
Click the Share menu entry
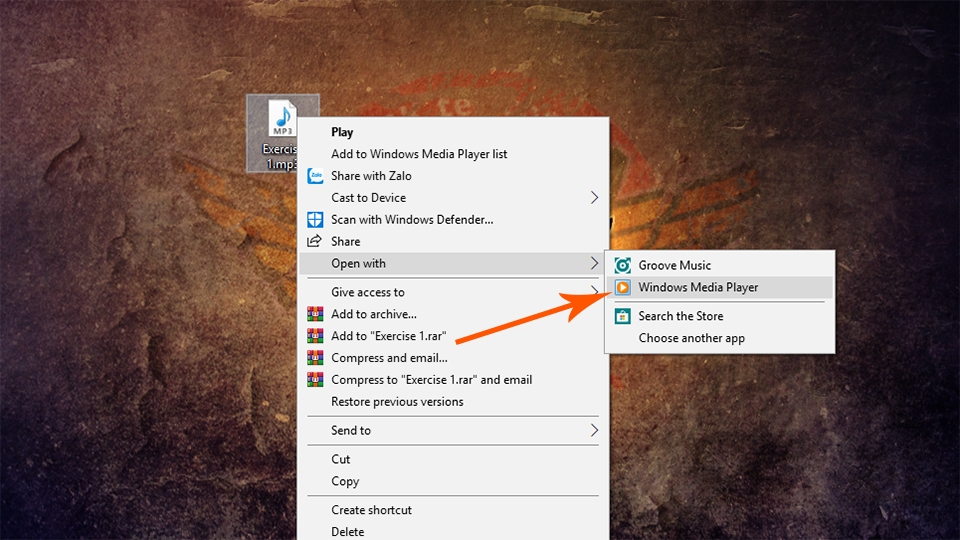click(x=453, y=241)
